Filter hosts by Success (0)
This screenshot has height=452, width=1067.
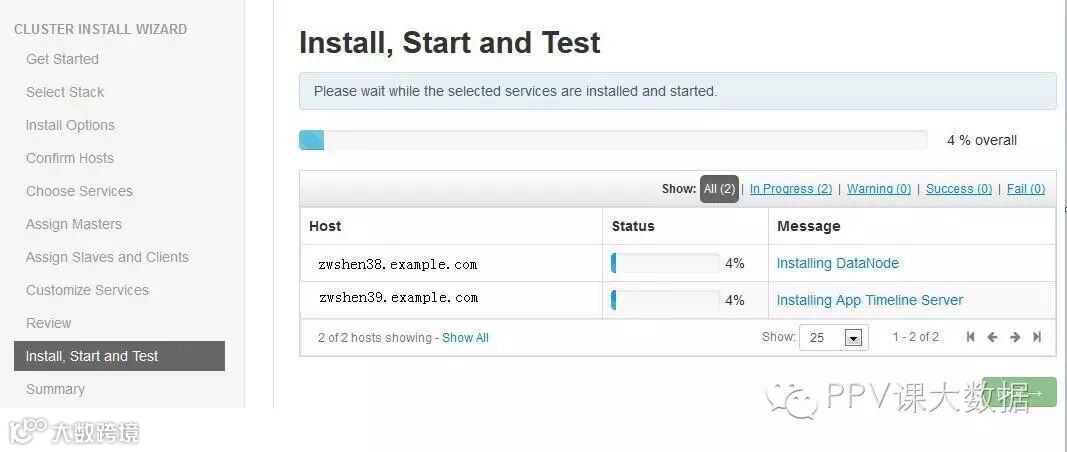958,189
